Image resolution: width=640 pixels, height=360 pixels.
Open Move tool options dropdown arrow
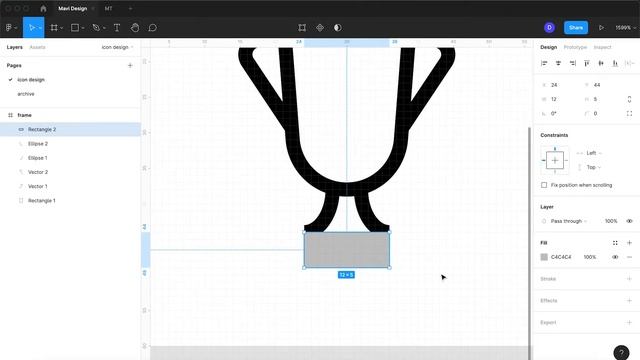[x=40, y=28]
